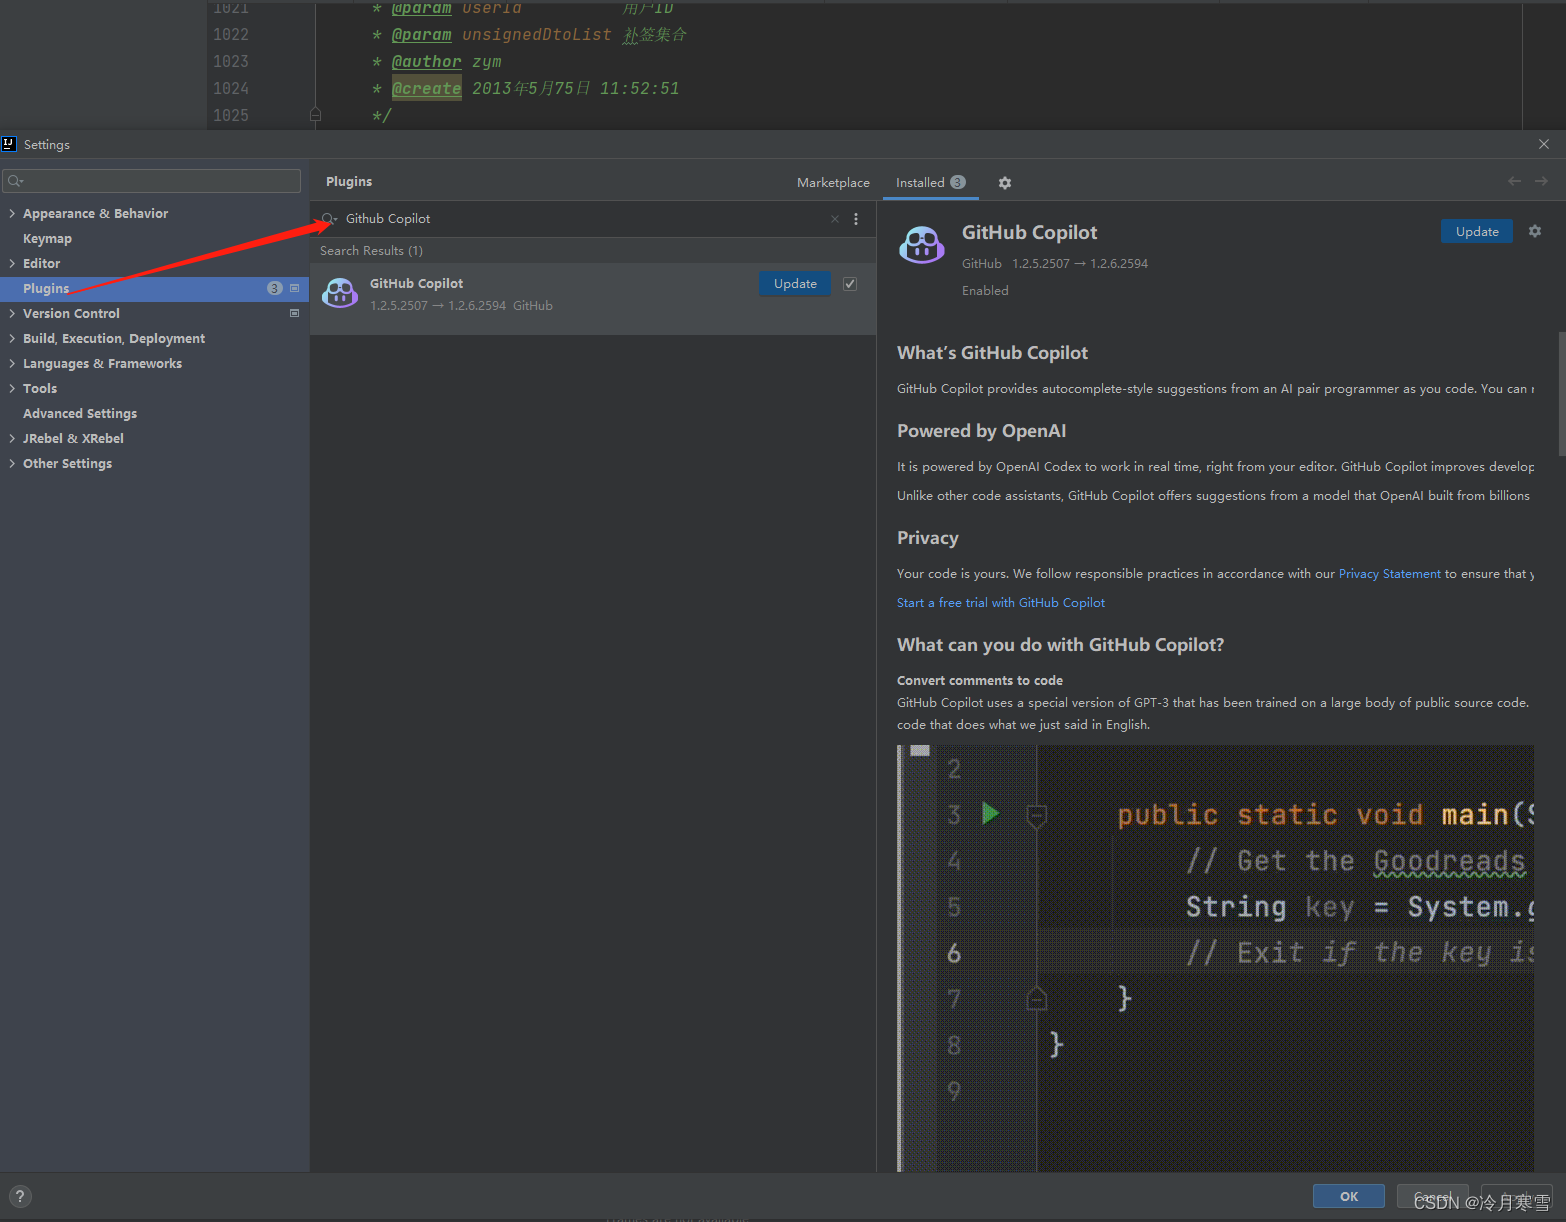Click the Version Control project-level icon
Image resolution: width=1566 pixels, height=1222 pixels.
point(294,313)
